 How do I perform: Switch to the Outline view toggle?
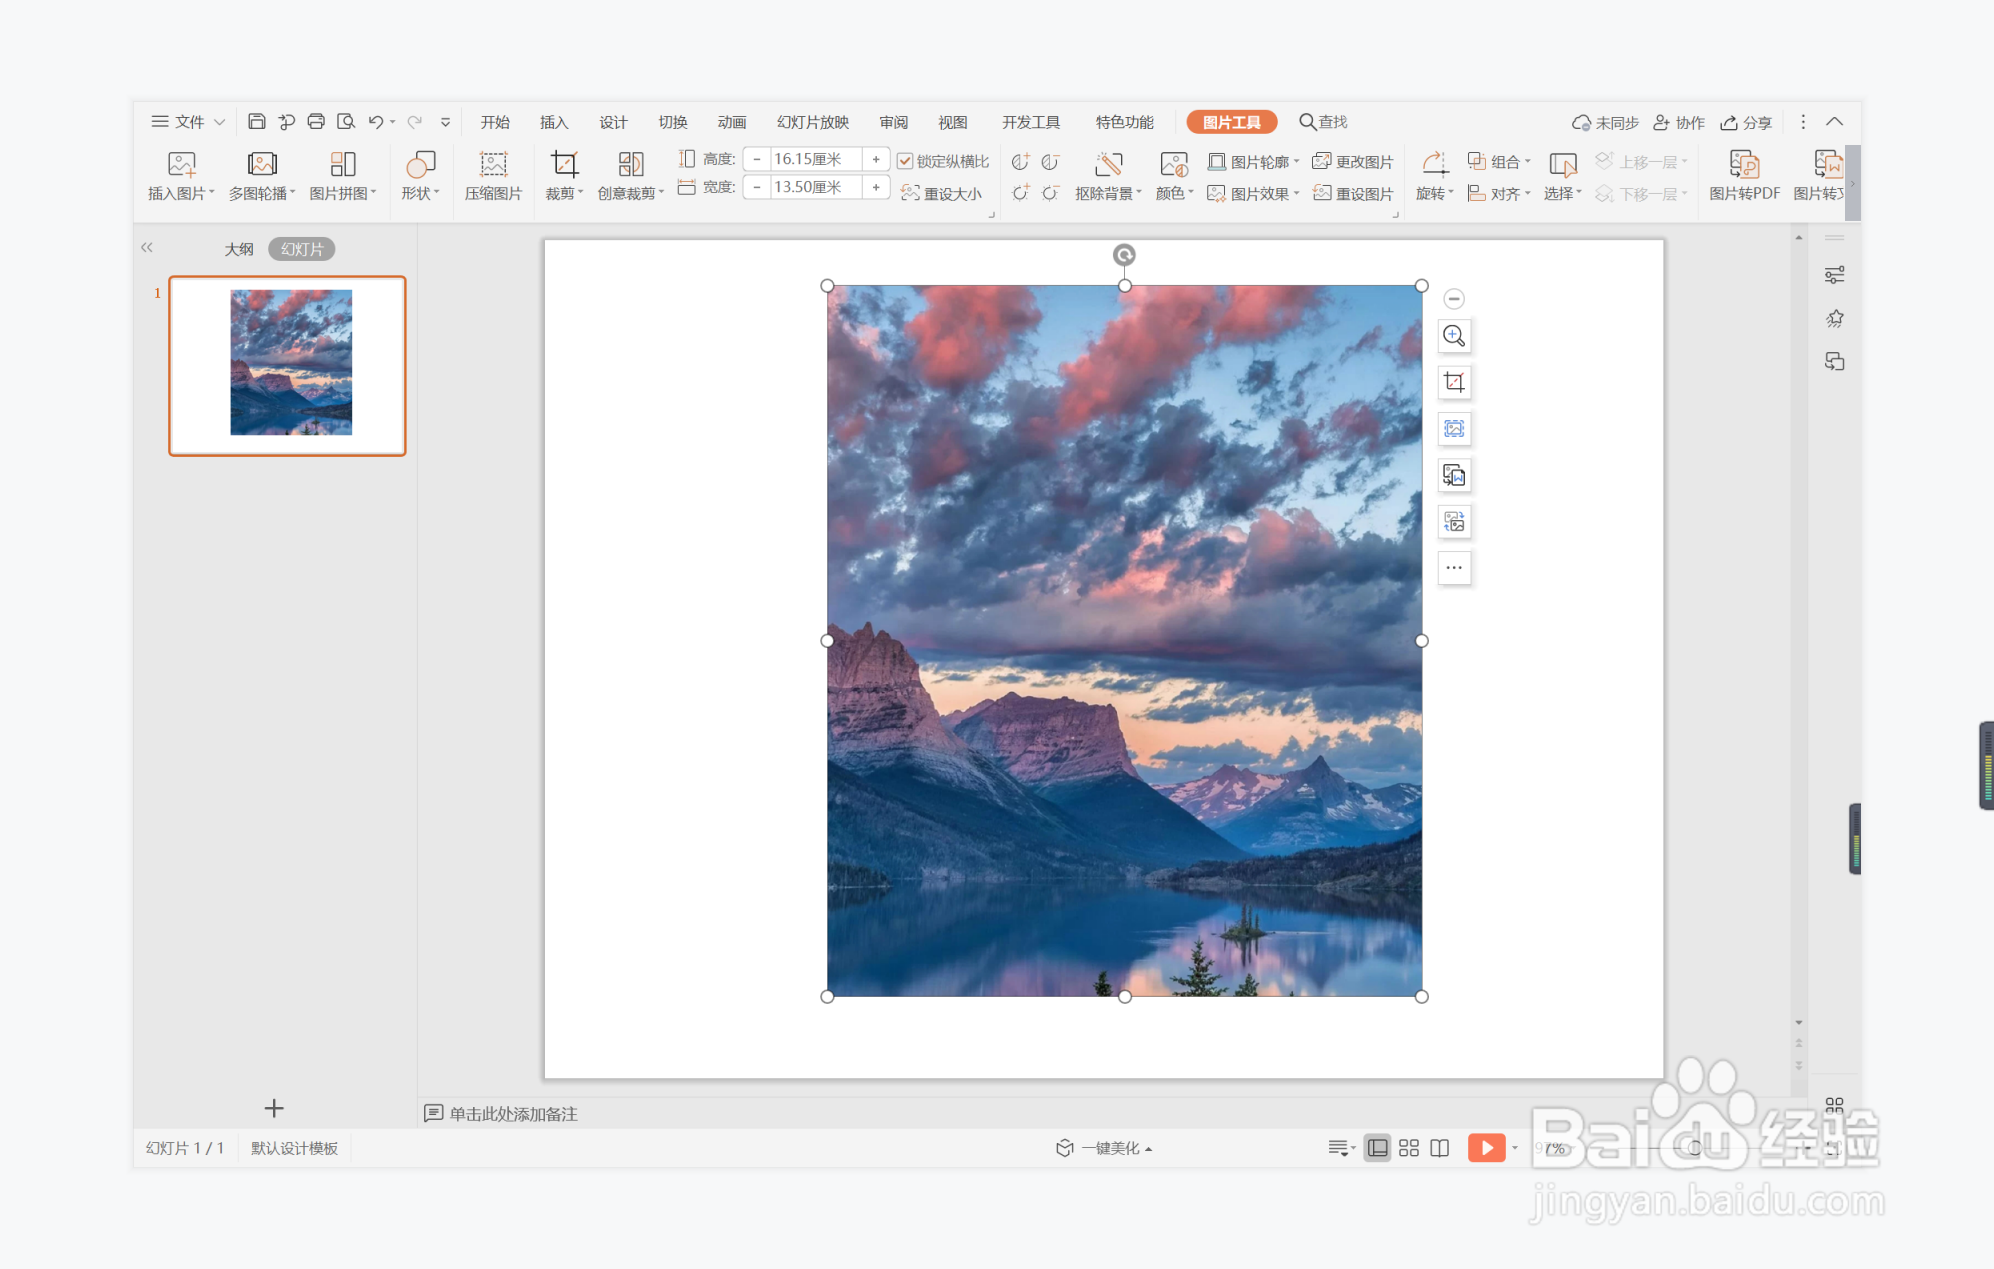click(x=238, y=249)
